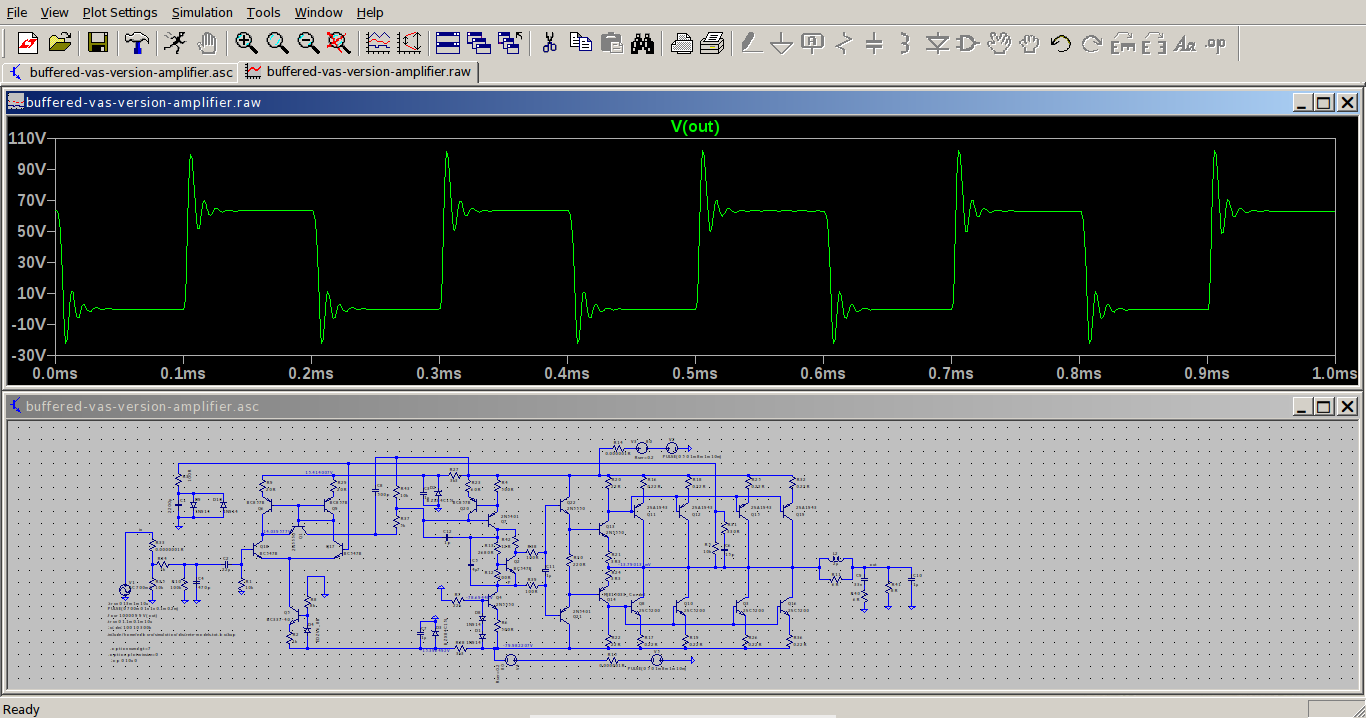
Task: Open a file using the folder icon
Action: [x=60, y=43]
